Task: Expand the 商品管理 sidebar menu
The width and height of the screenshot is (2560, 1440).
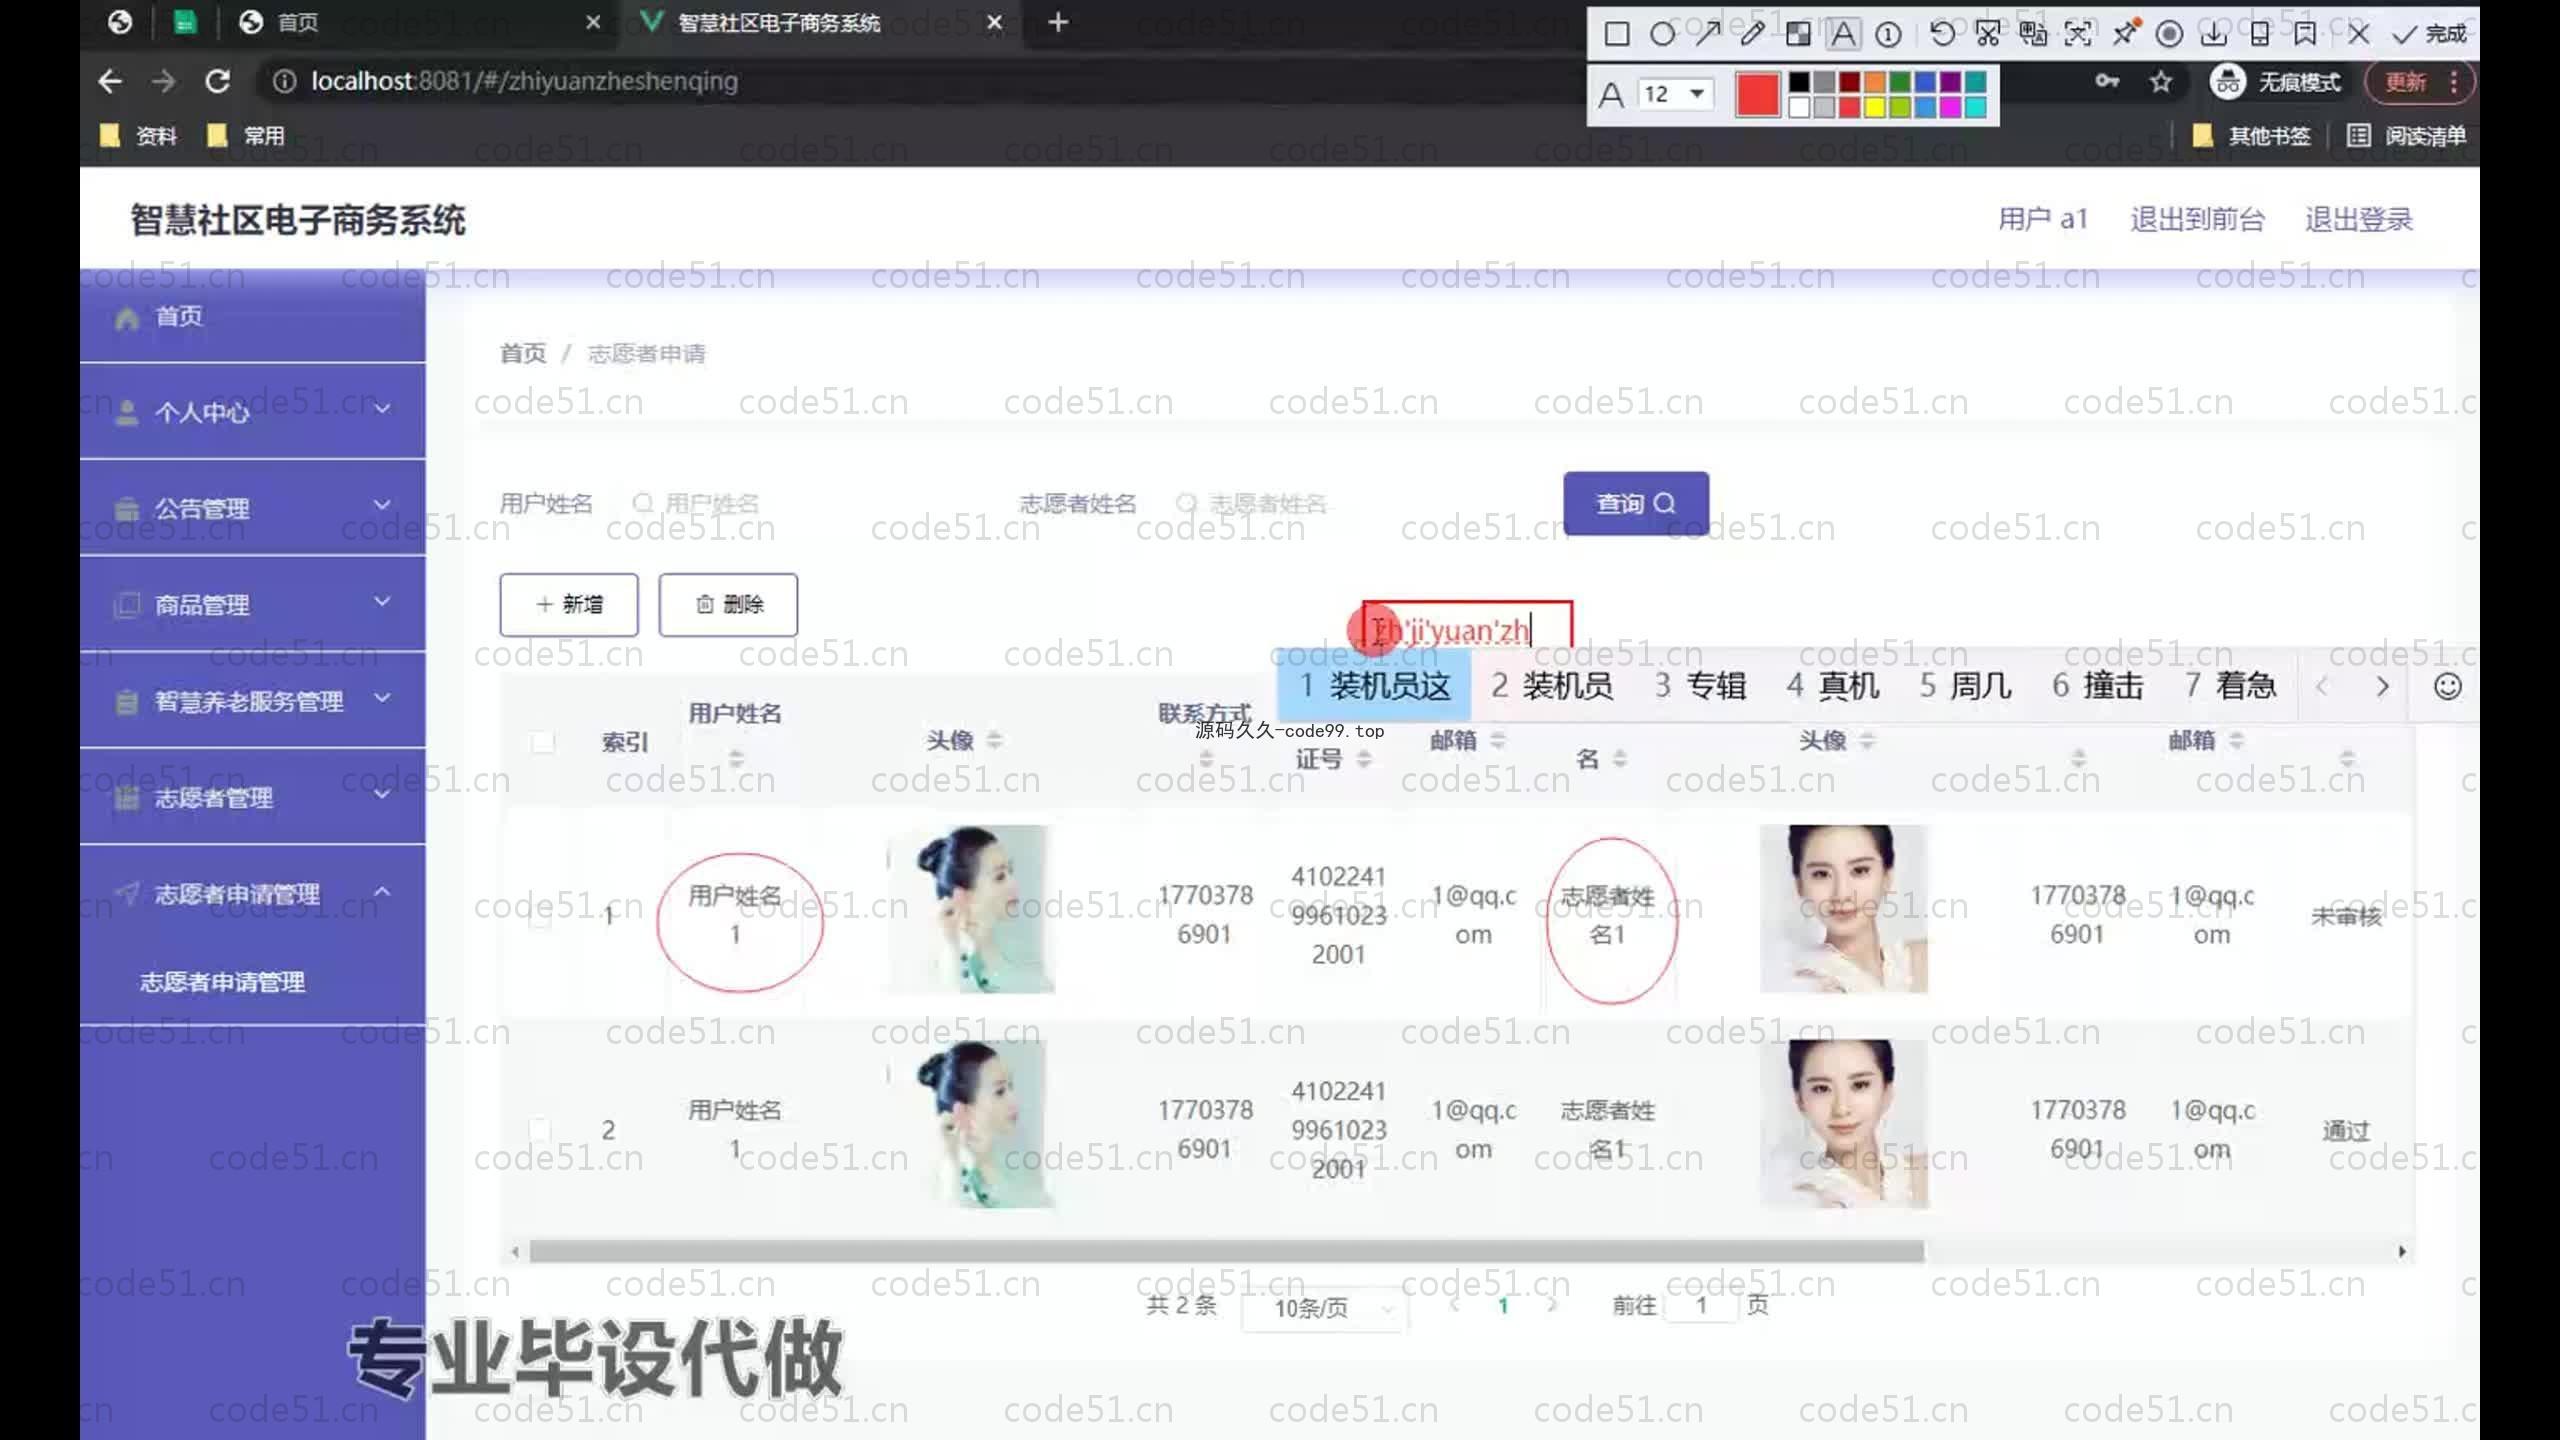Action: [252, 604]
